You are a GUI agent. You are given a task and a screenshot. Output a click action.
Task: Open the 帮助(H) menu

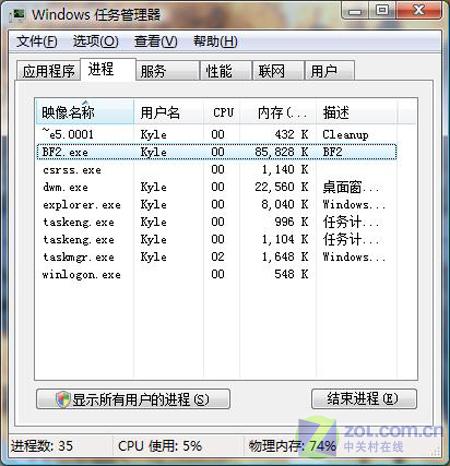pos(215,42)
